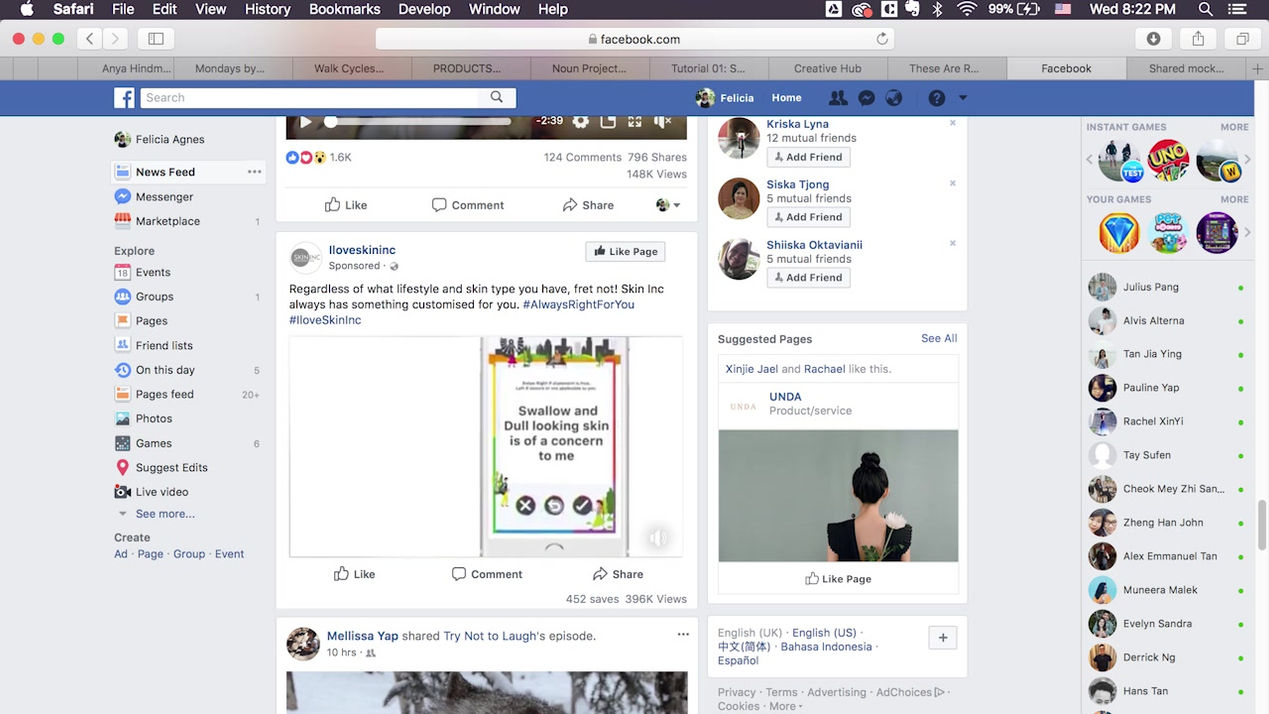Open News Feed options ellipsis
The height and width of the screenshot is (714, 1269).
[x=254, y=172]
